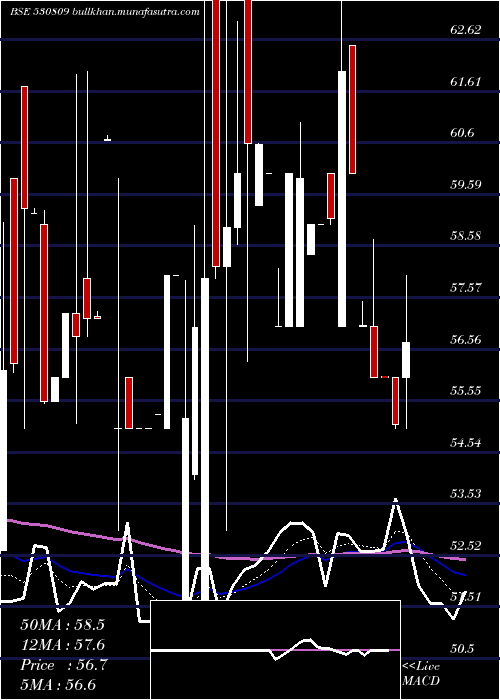
Task: Click the 62.62 price axis label
Action: point(466,30)
